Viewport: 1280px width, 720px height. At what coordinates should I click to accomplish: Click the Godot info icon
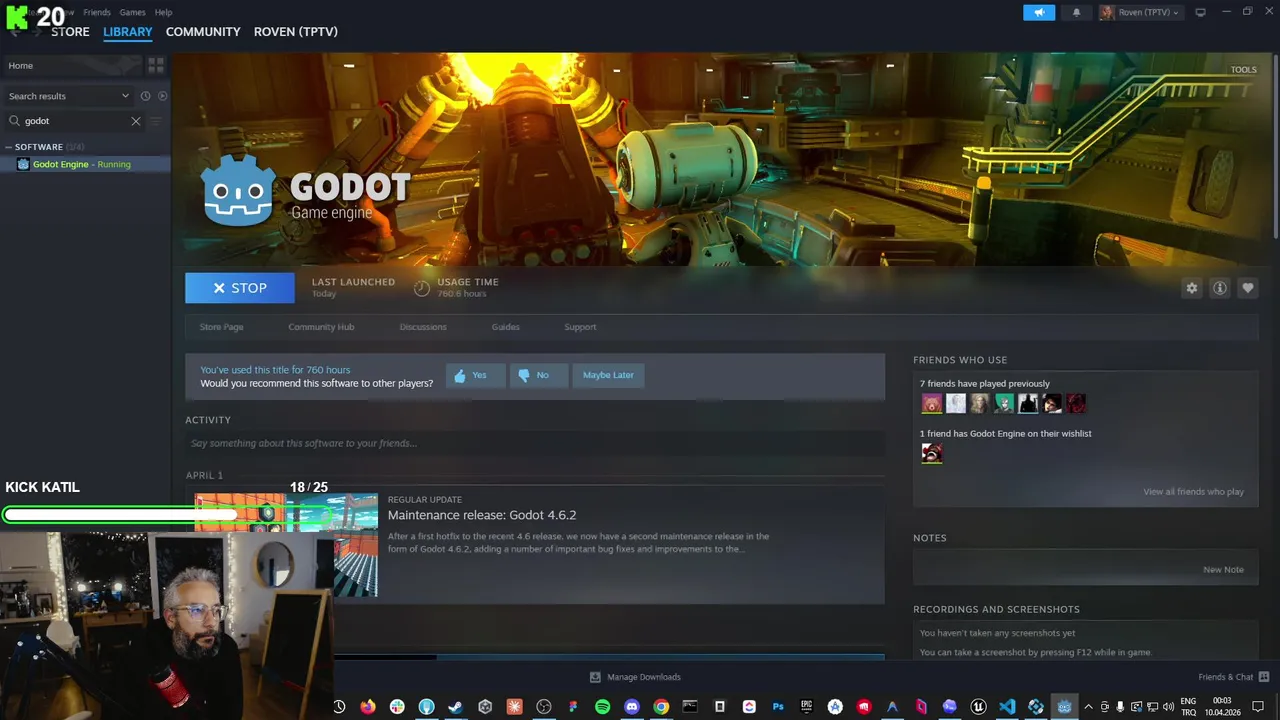click(1219, 288)
